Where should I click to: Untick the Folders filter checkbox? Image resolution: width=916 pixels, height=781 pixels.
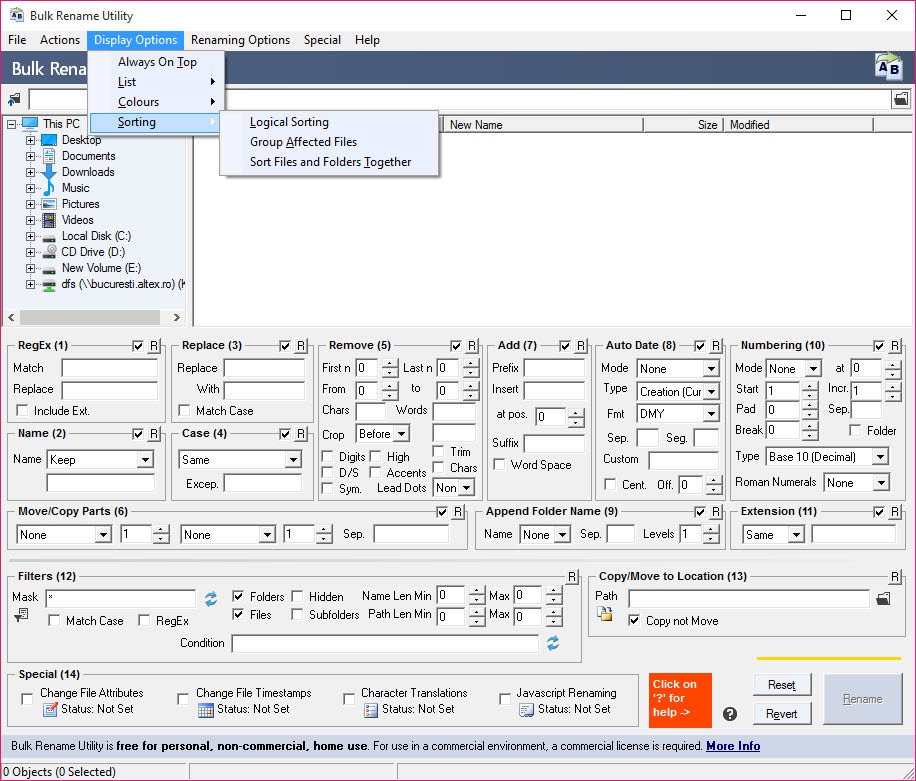coord(238,596)
